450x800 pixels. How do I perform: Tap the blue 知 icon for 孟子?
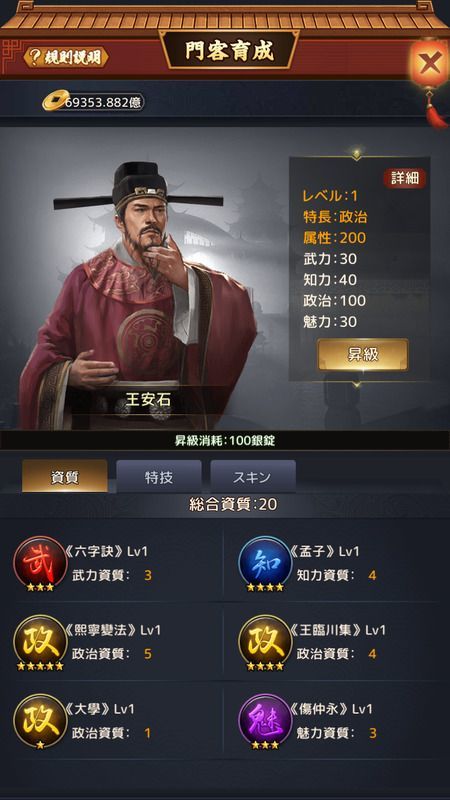pyautogui.click(x=265, y=563)
